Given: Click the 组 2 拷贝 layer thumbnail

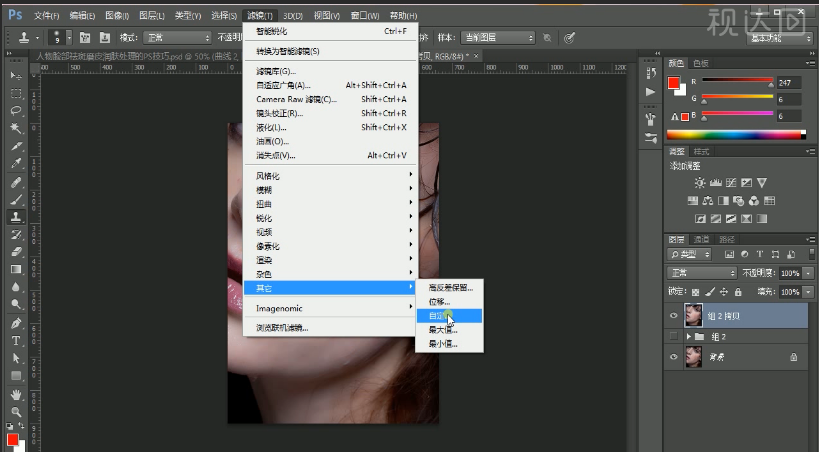Looking at the screenshot, I should [x=693, y=316].
